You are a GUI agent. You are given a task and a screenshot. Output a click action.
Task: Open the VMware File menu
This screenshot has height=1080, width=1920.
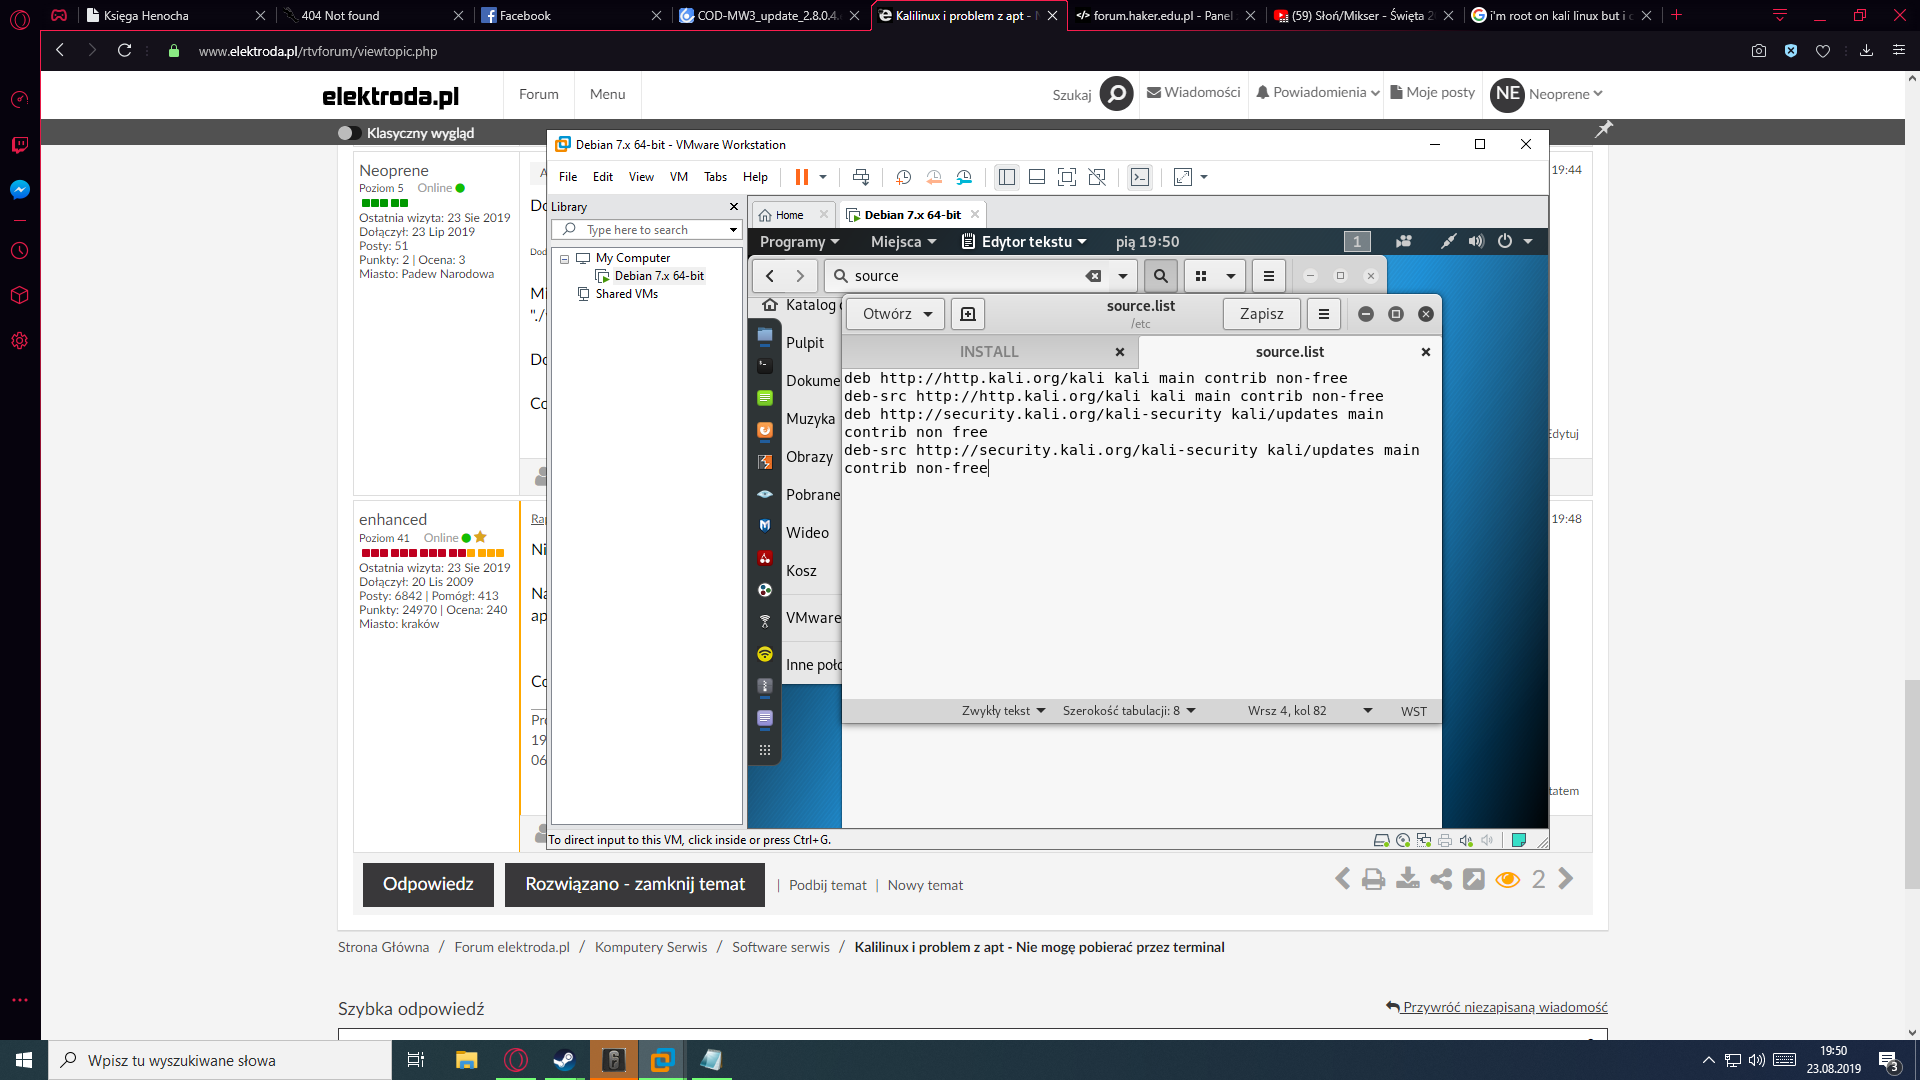[568, 177]
